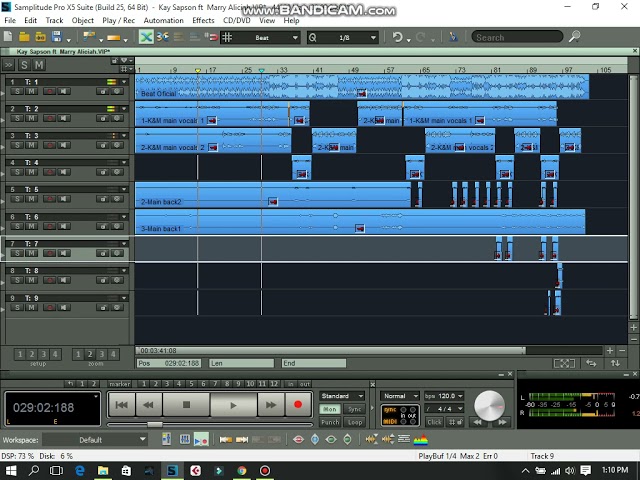Click the transport position slider handle

(155, 424)
